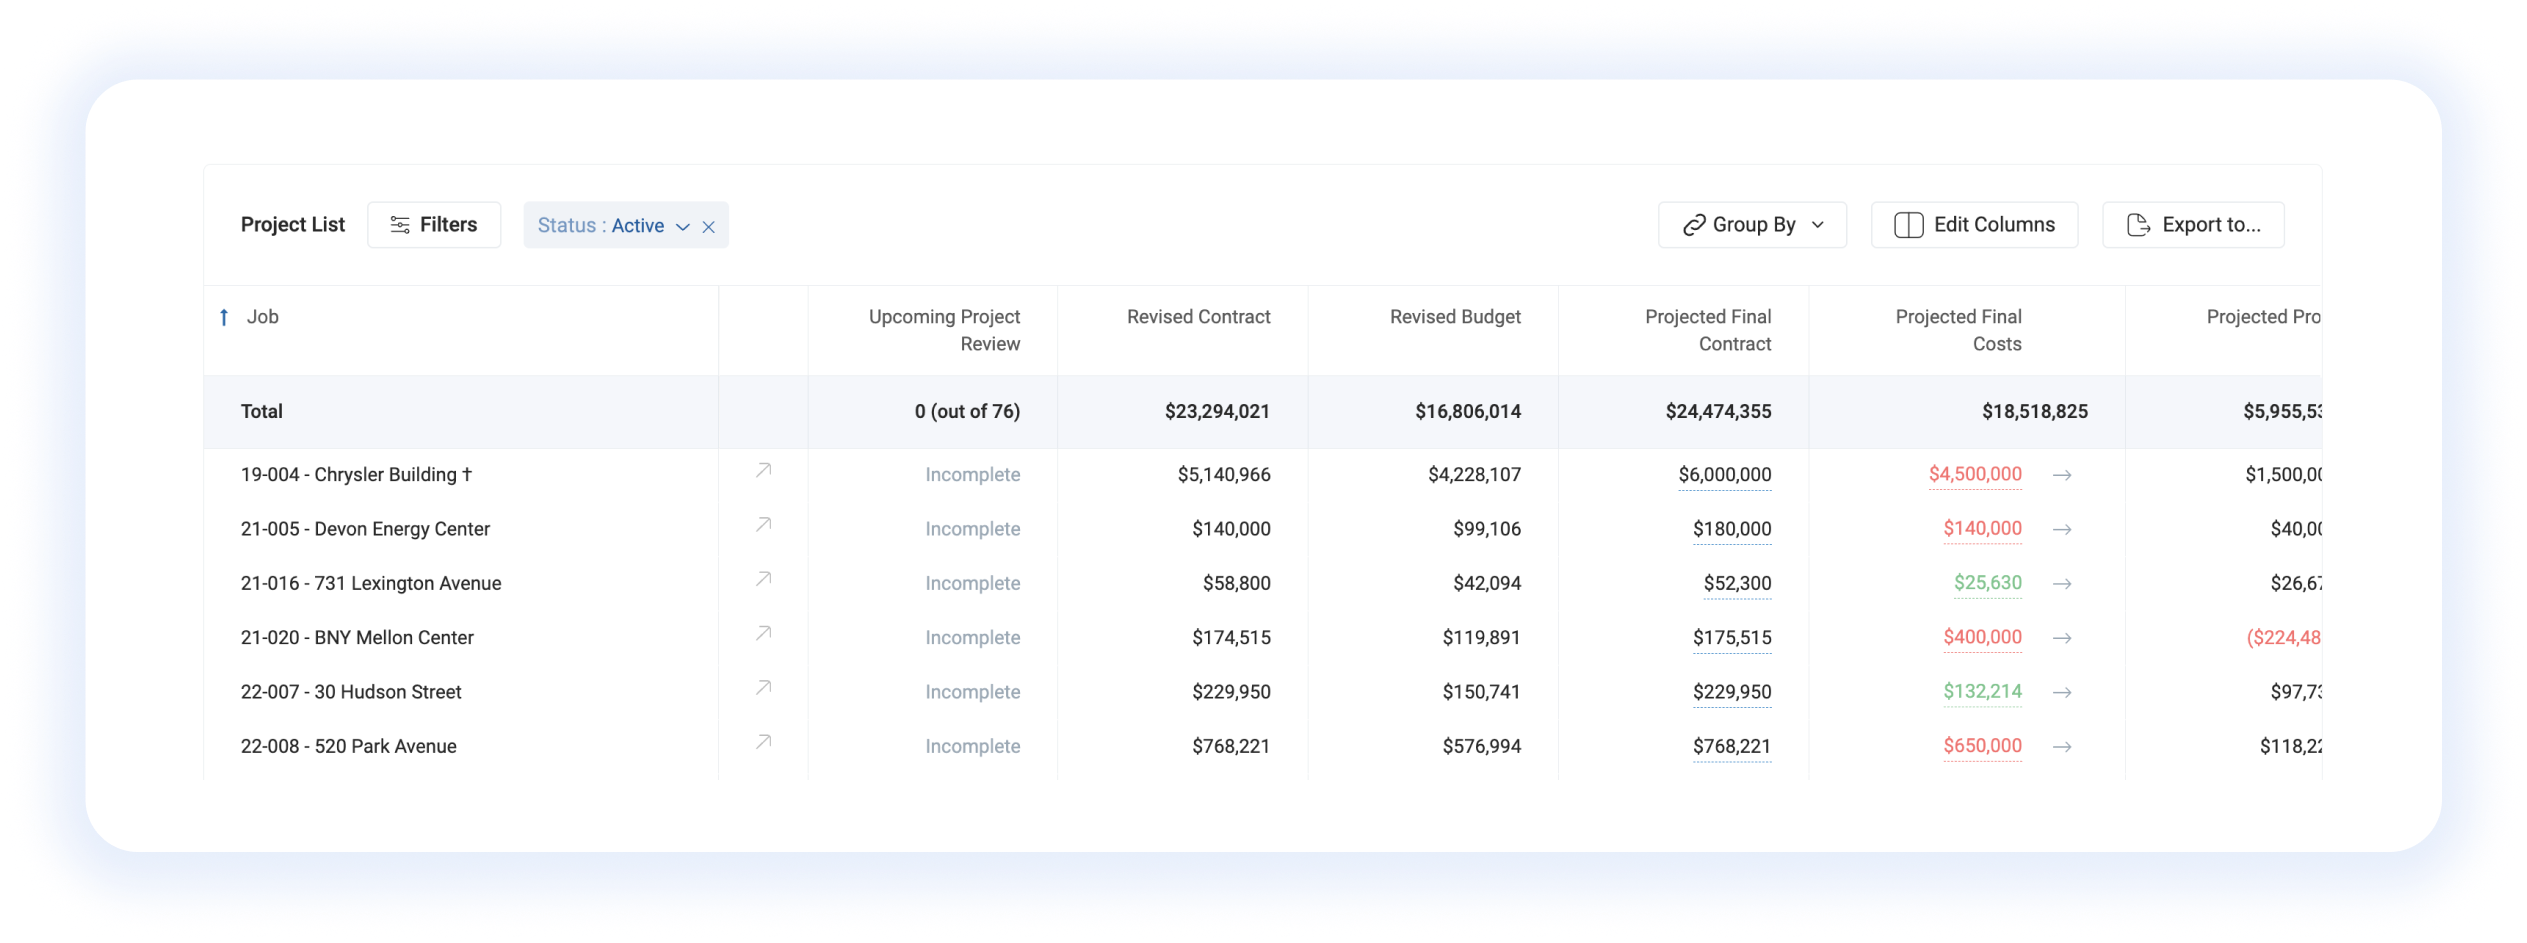
Task: Open the Devon Energy Center arrow icon
Action: [763, 524]
